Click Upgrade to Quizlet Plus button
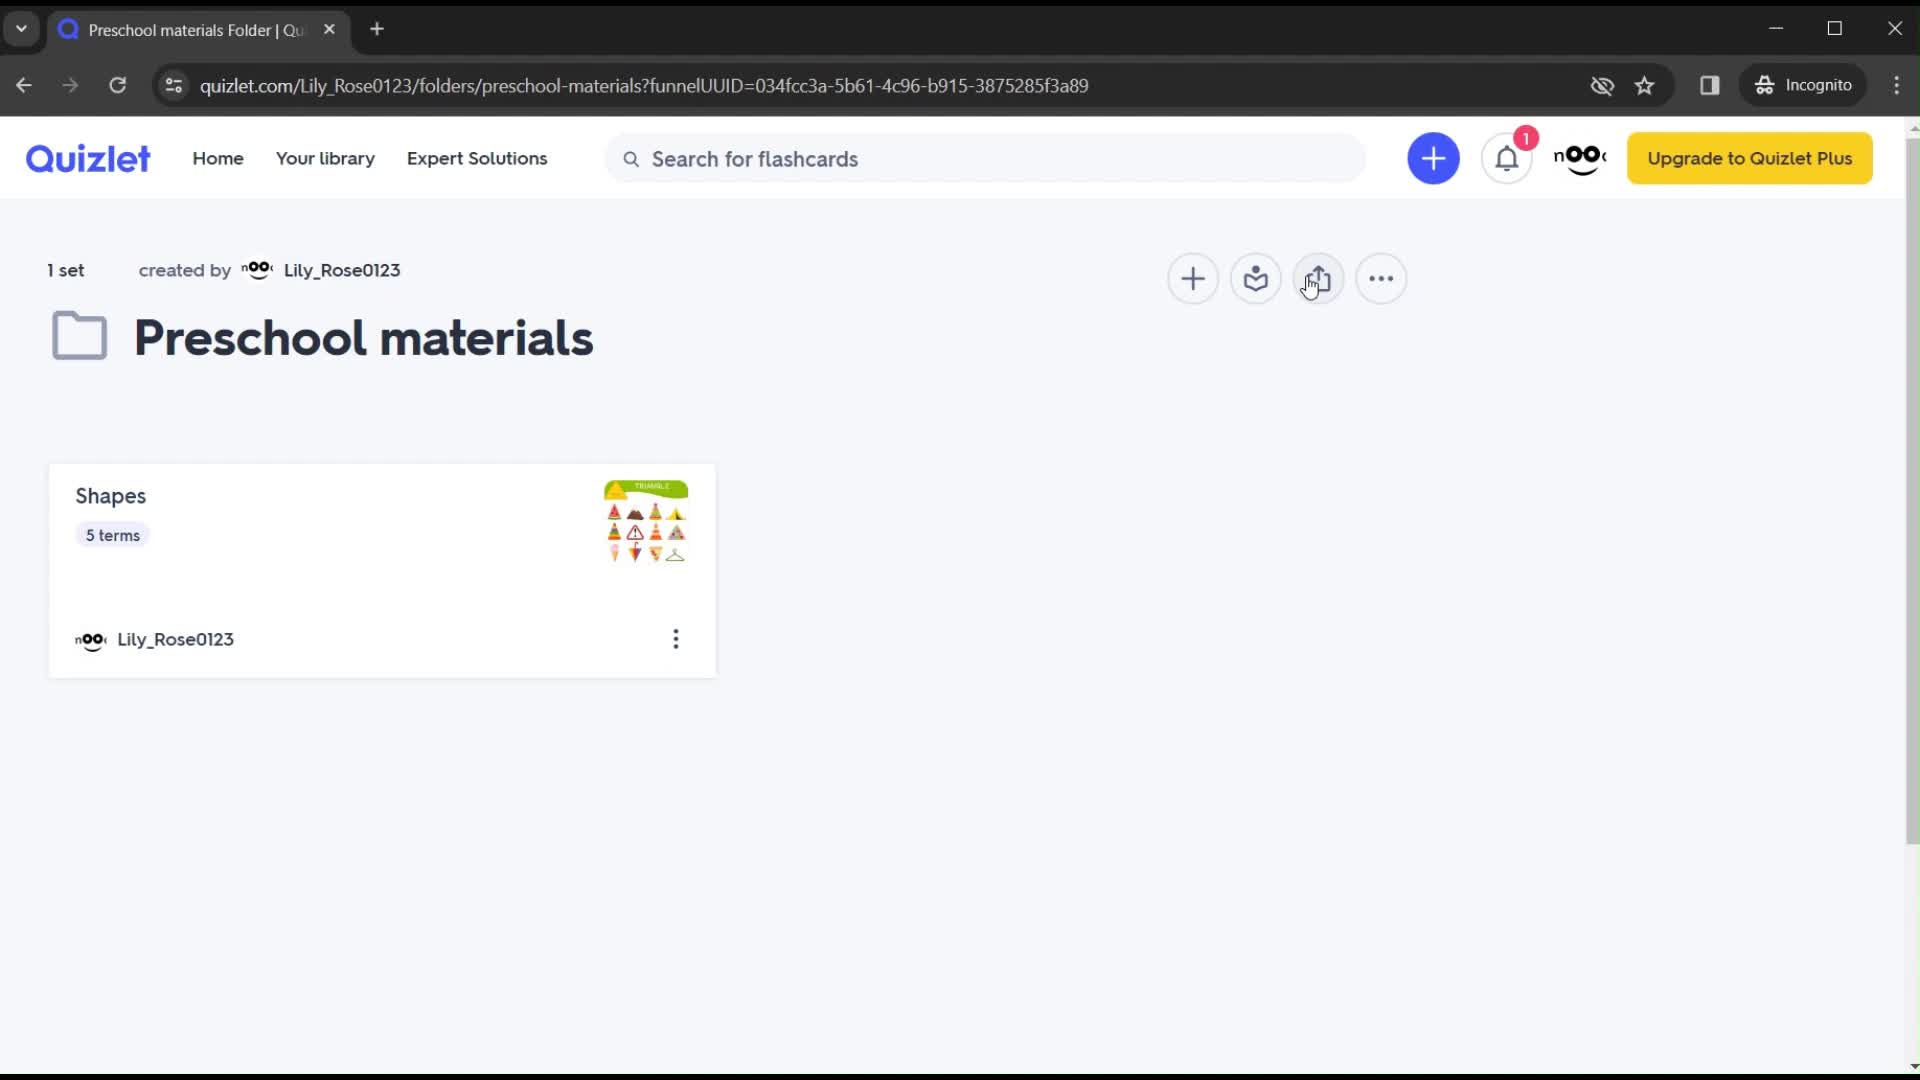Screen dimensions: 1920x1080 tap(1750, 158)
